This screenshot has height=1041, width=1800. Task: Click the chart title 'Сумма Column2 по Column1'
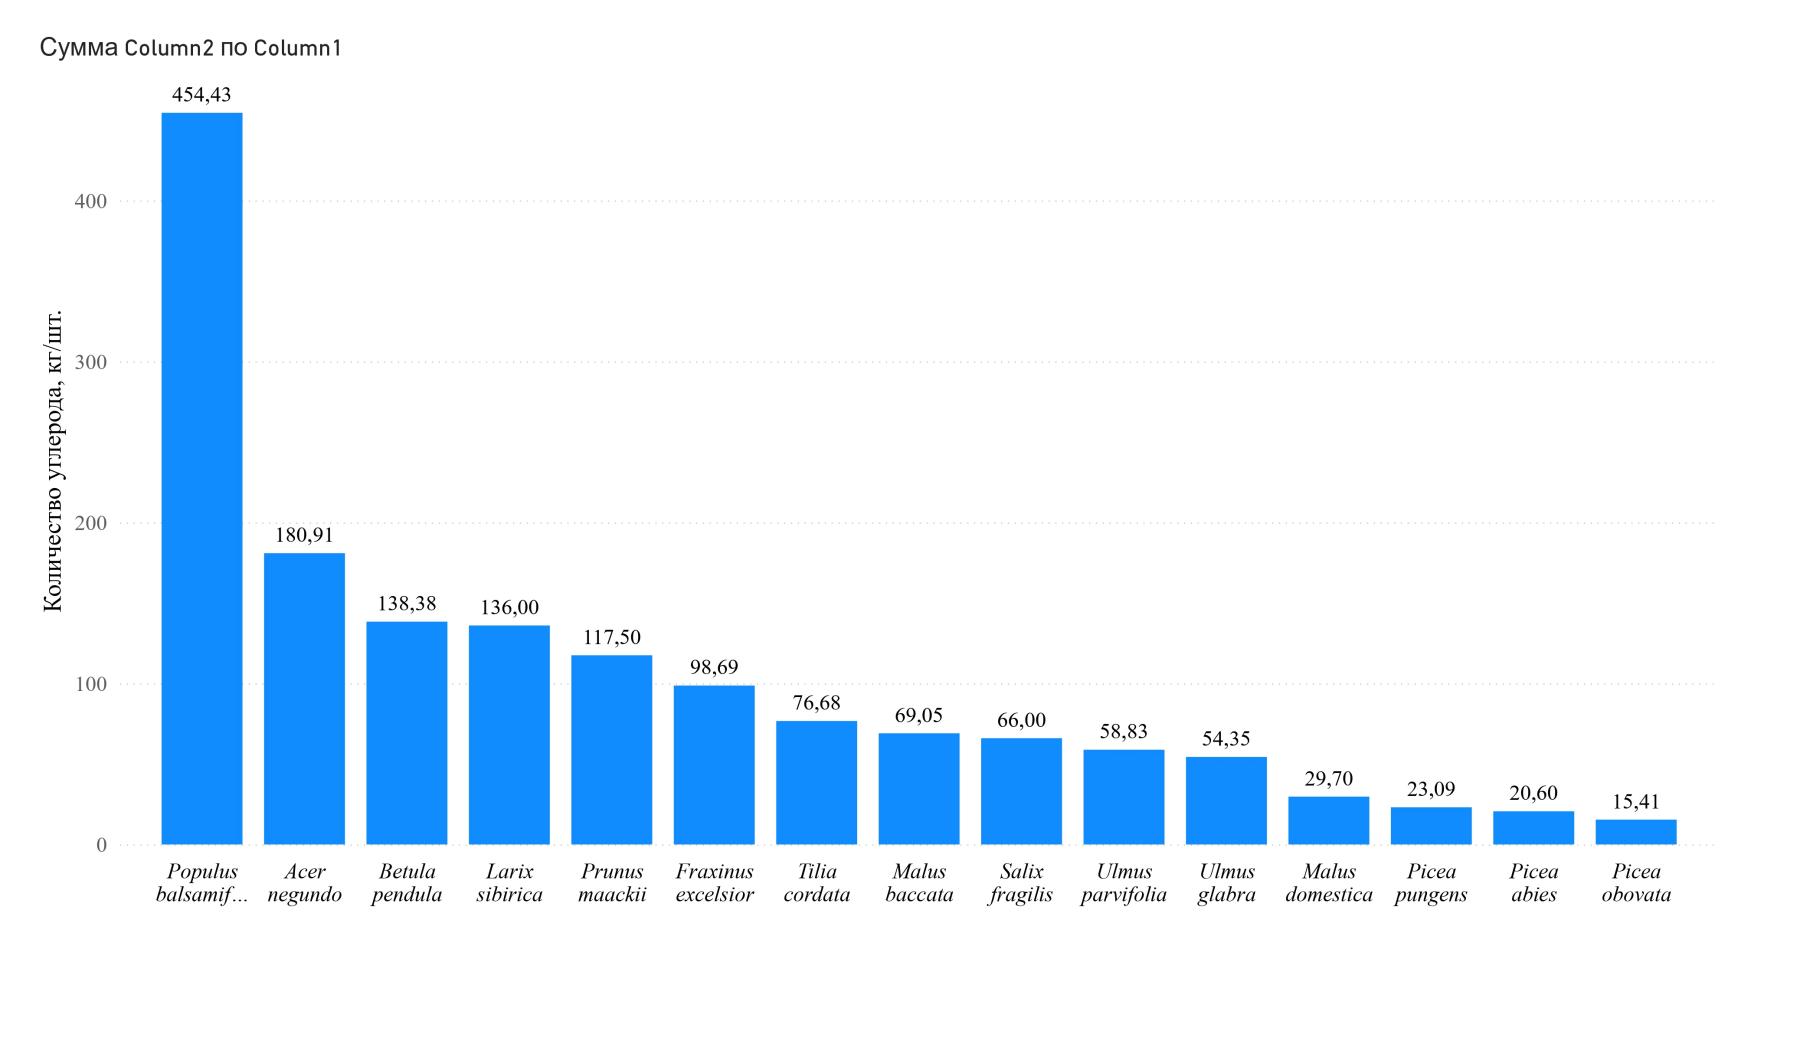pyautogui.click(x=191, y=47)
